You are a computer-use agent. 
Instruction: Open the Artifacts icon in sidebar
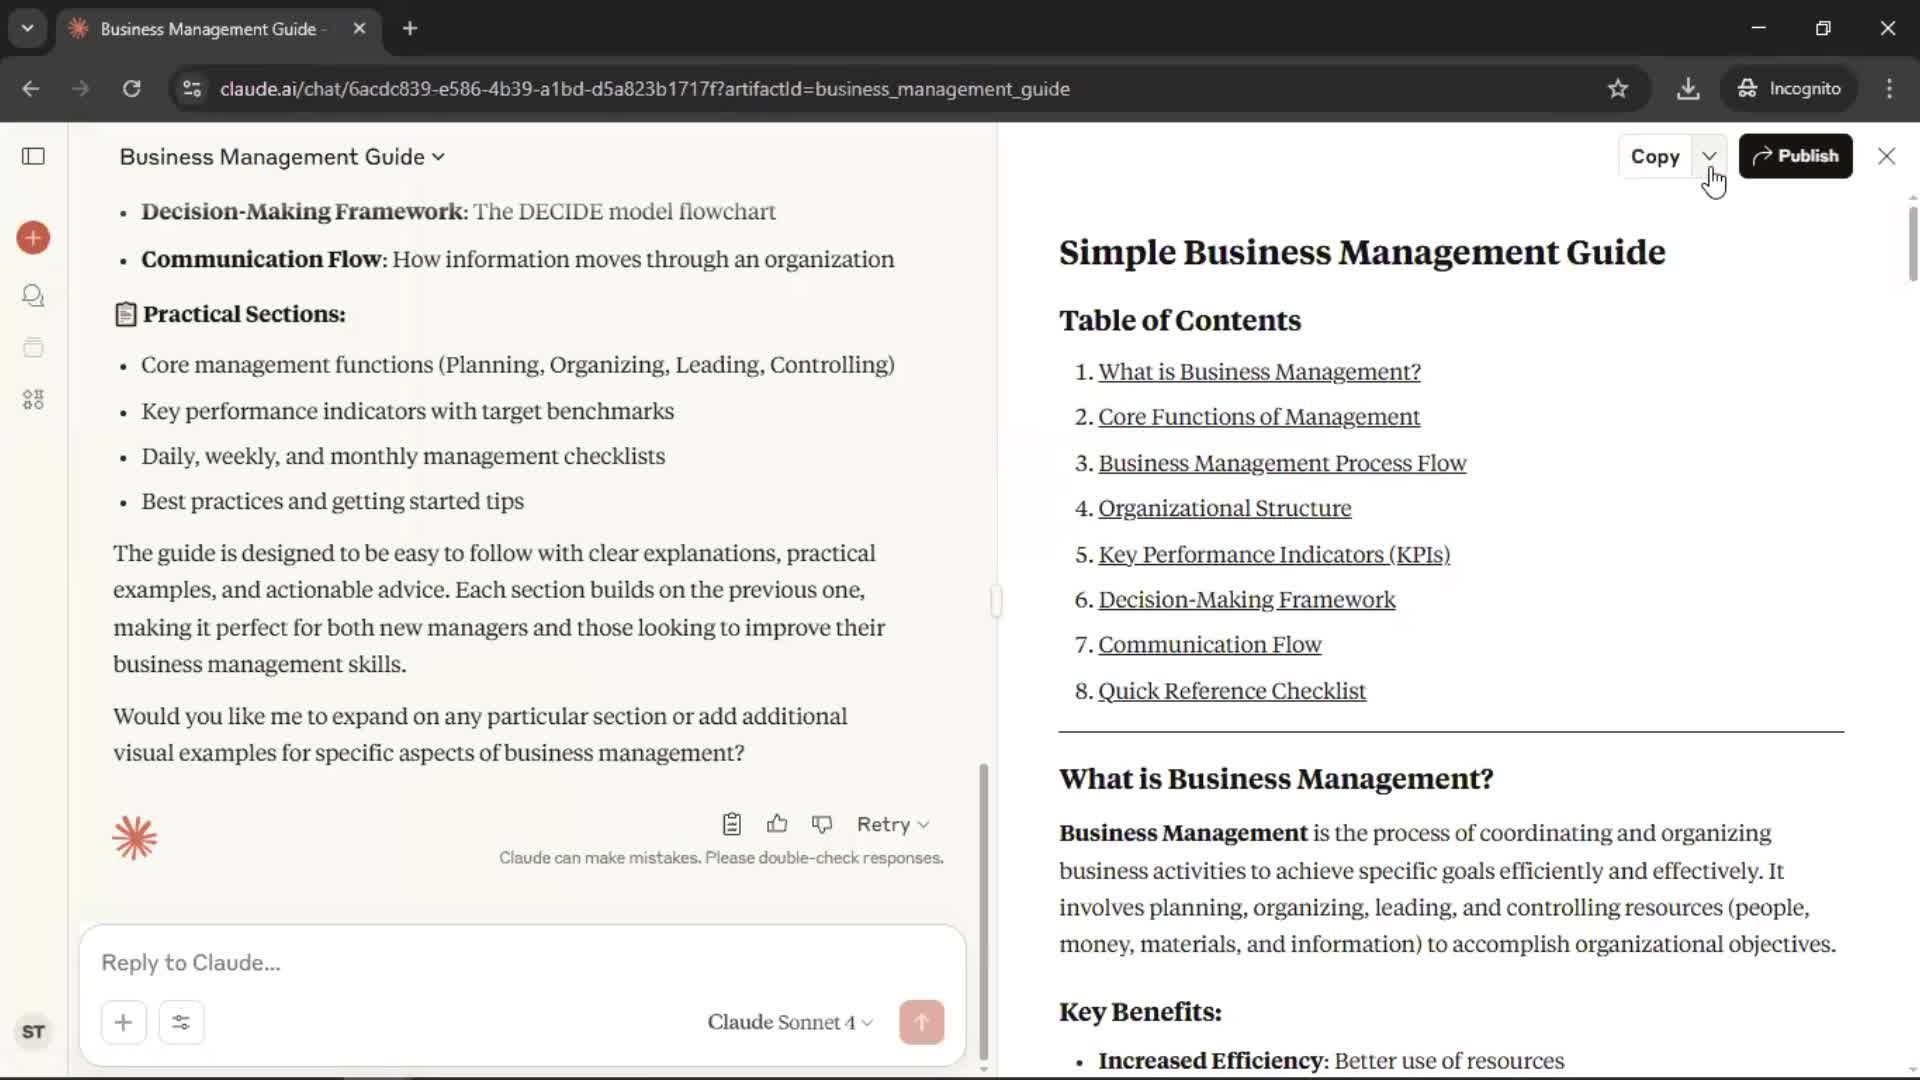pos(33,400)
